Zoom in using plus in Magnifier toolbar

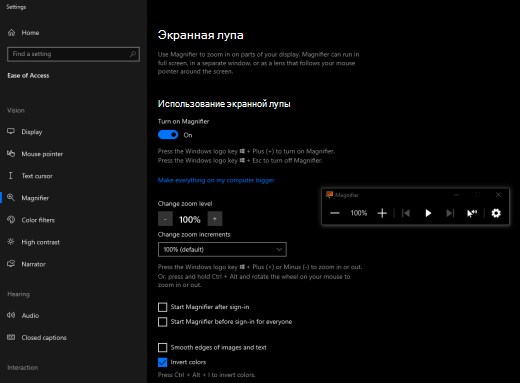coord(382,213)
